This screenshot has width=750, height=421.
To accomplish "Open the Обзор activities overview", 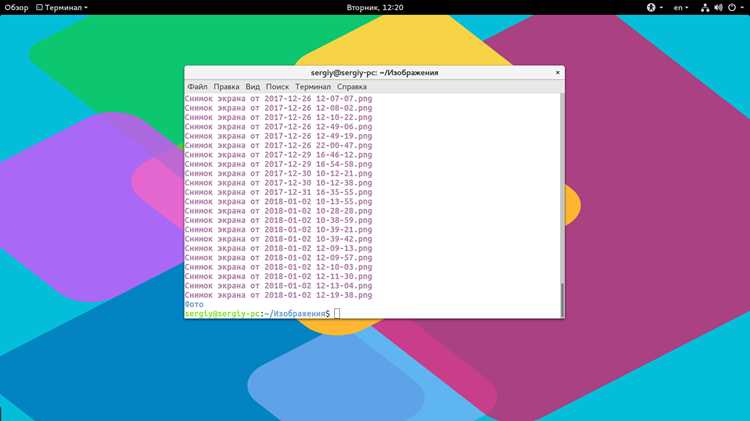I will tap(16, 7).
